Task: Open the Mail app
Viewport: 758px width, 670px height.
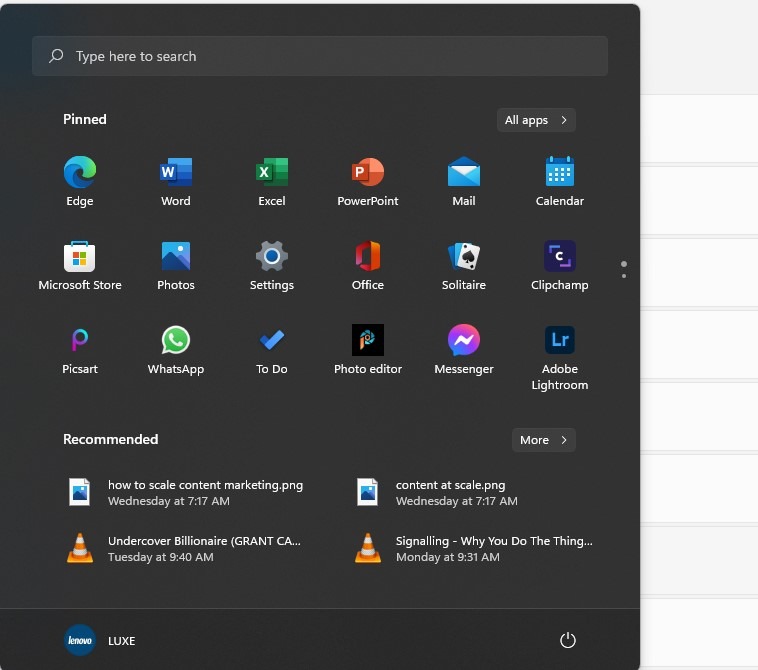Action: point(464,181)
